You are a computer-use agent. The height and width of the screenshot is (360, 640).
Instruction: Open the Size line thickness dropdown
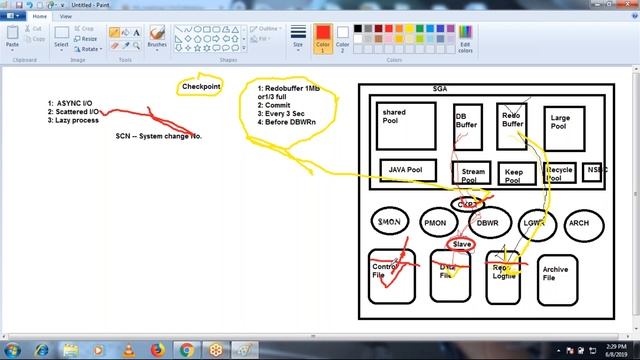(298, 39)
